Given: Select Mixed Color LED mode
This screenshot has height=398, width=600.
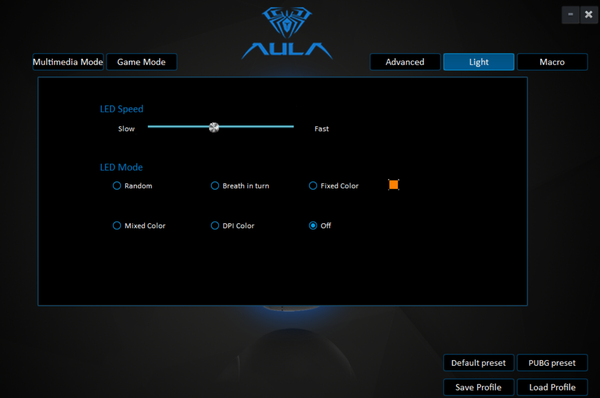Looking at the screenshot, I should click(x=117, y=225).
